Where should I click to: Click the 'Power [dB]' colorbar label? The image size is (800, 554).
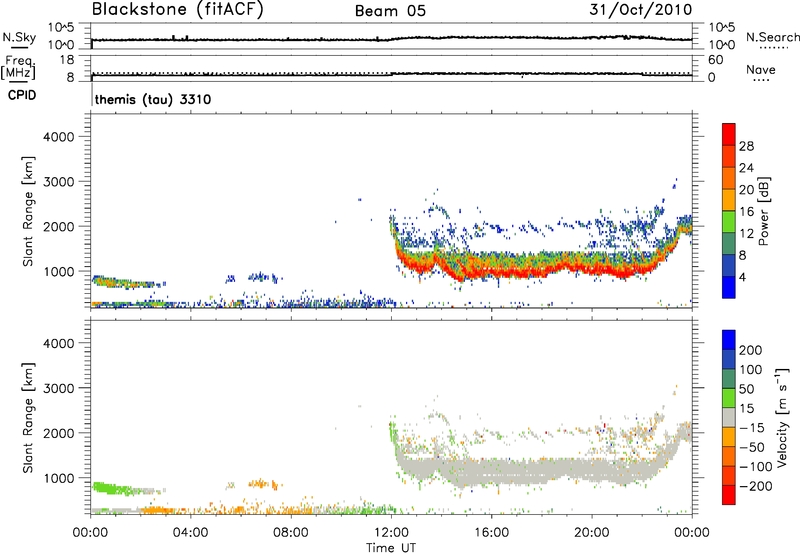pos(764,211)
